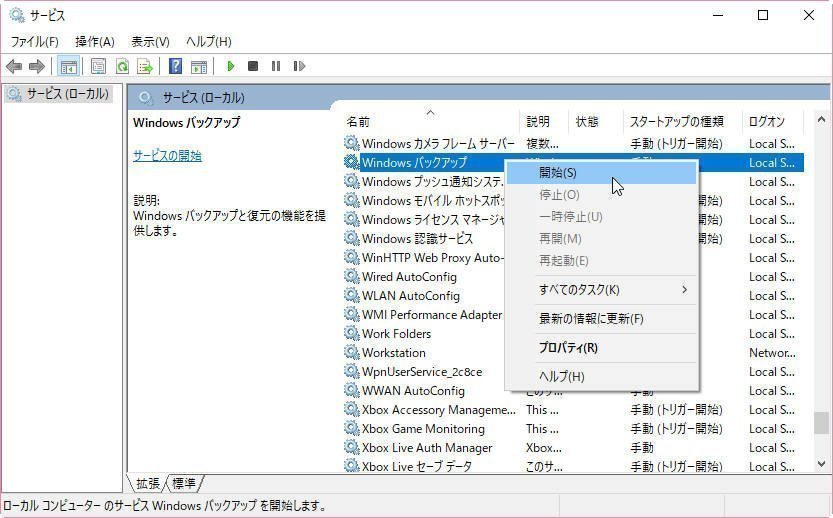Click the Stop Service square icon
Viewport: 833px width, 518px height.
click(x=253, y=66)
